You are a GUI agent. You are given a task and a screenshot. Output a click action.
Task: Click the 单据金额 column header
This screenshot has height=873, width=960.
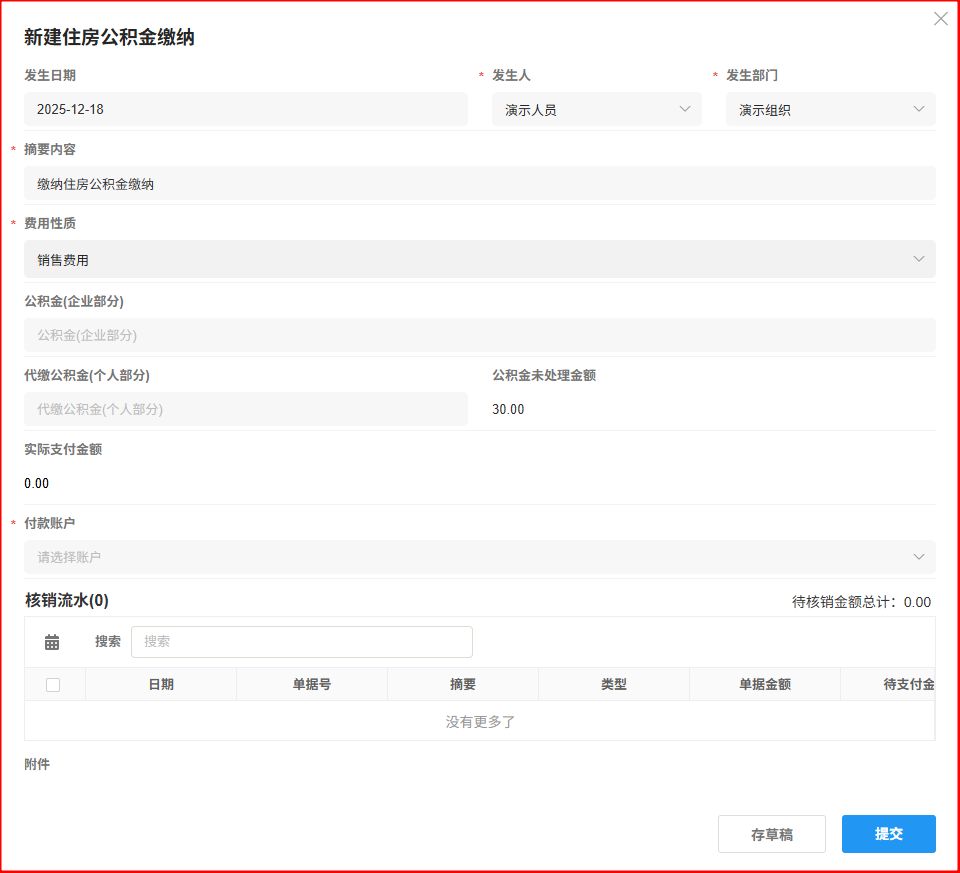(x=765, y=684)
